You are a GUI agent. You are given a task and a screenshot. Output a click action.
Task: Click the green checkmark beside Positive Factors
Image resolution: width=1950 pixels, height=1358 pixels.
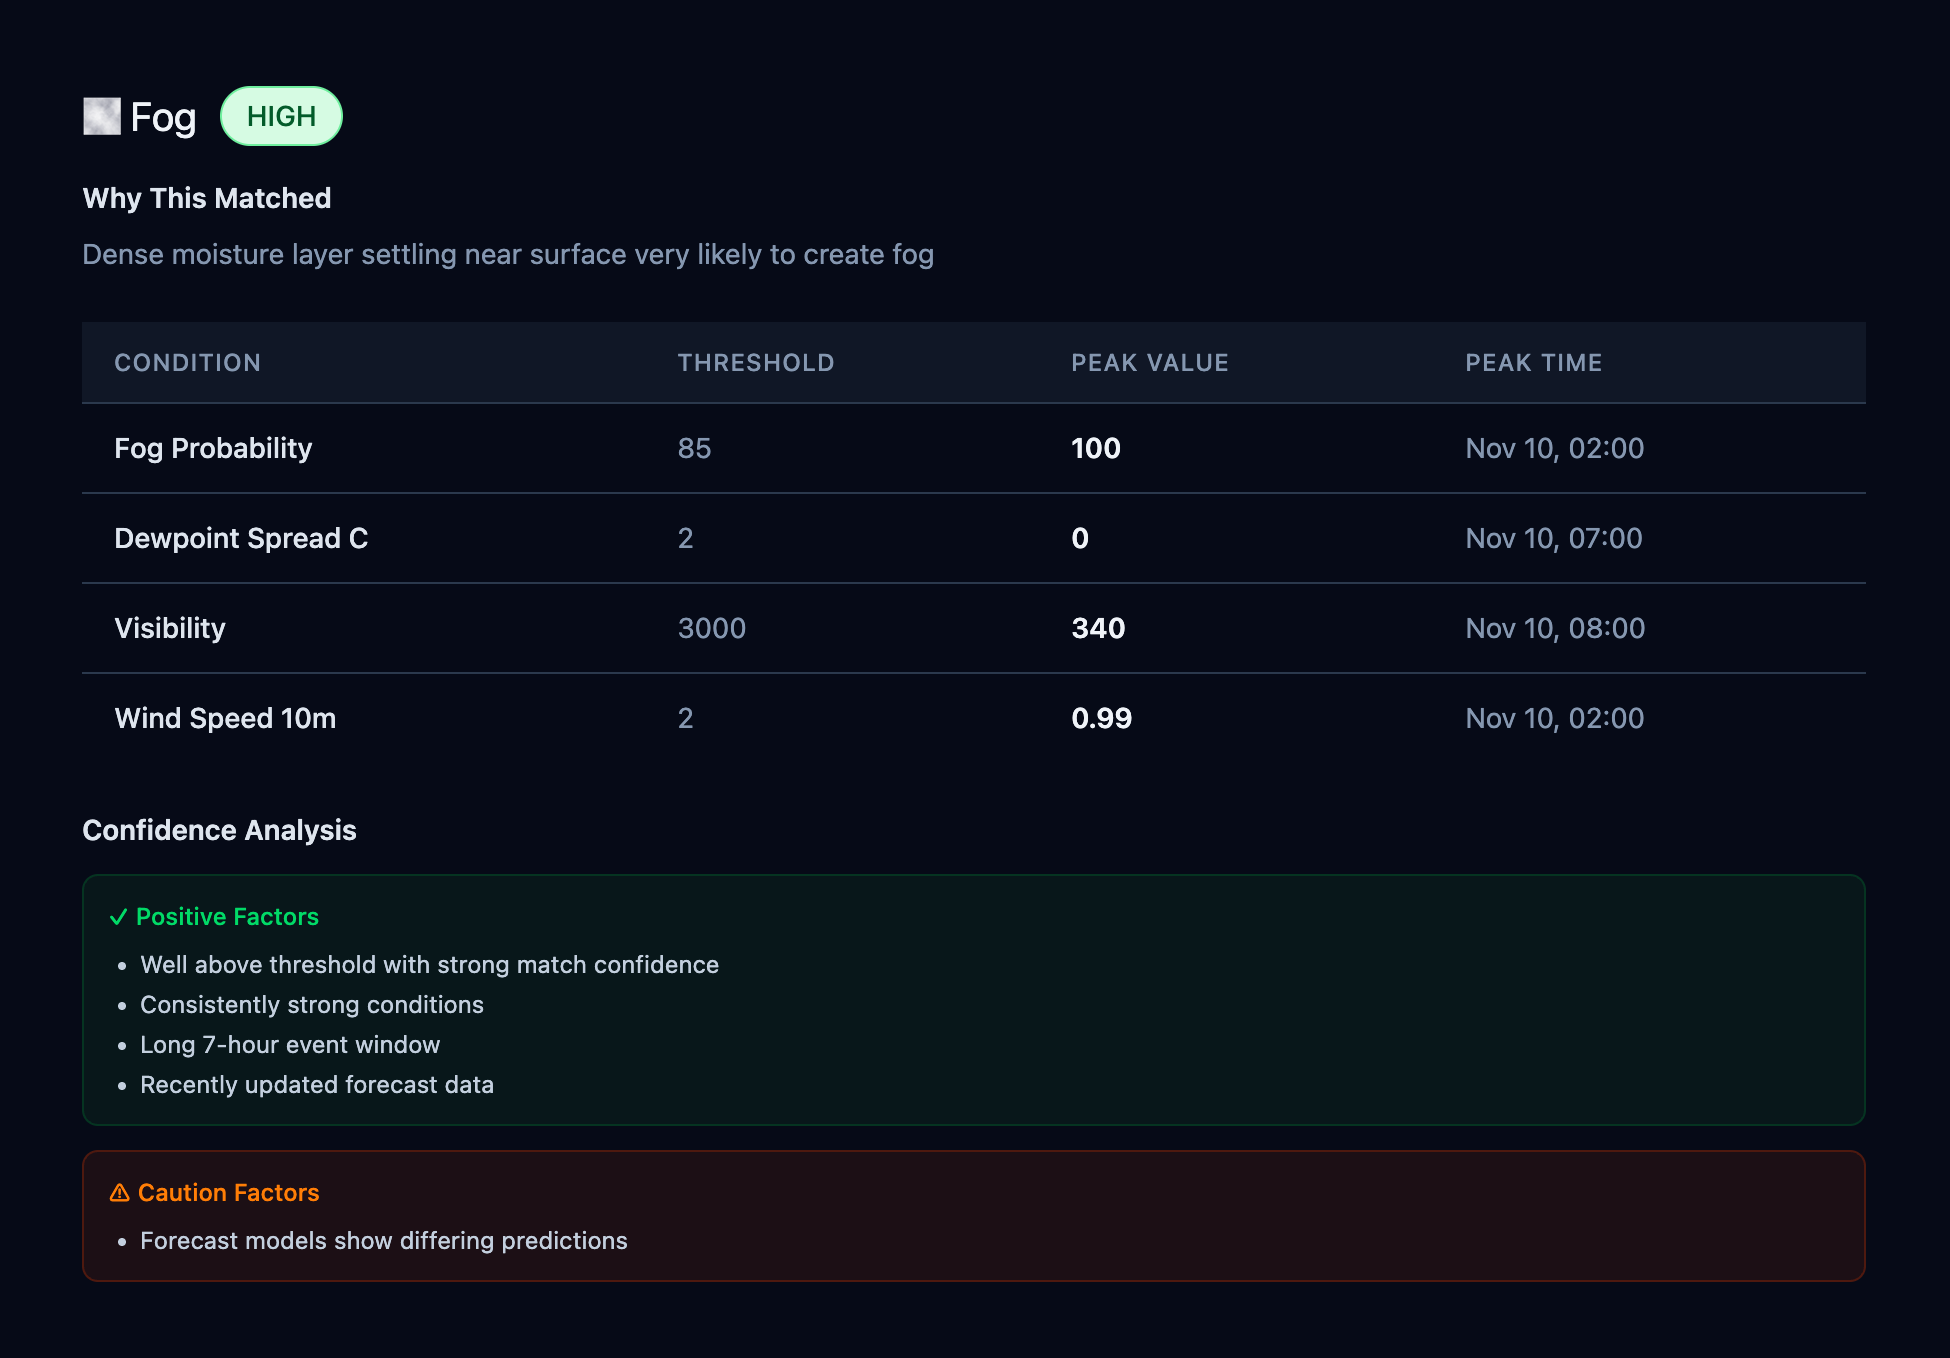(x=119, y=916)
